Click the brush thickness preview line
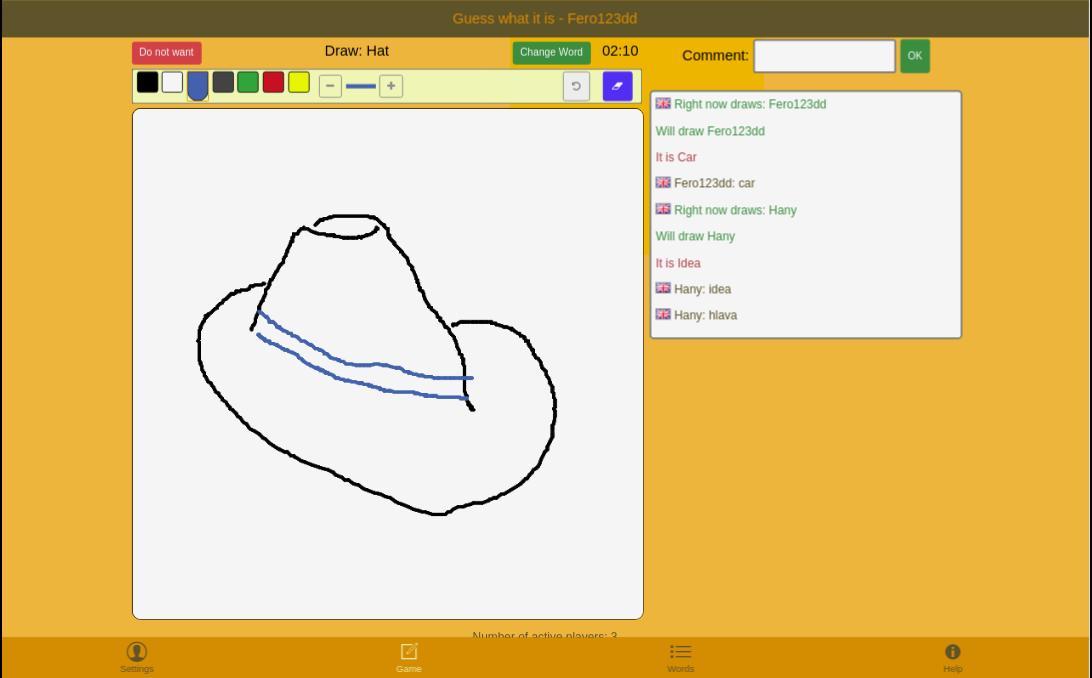1092x678 pixels. pos(361,86)
